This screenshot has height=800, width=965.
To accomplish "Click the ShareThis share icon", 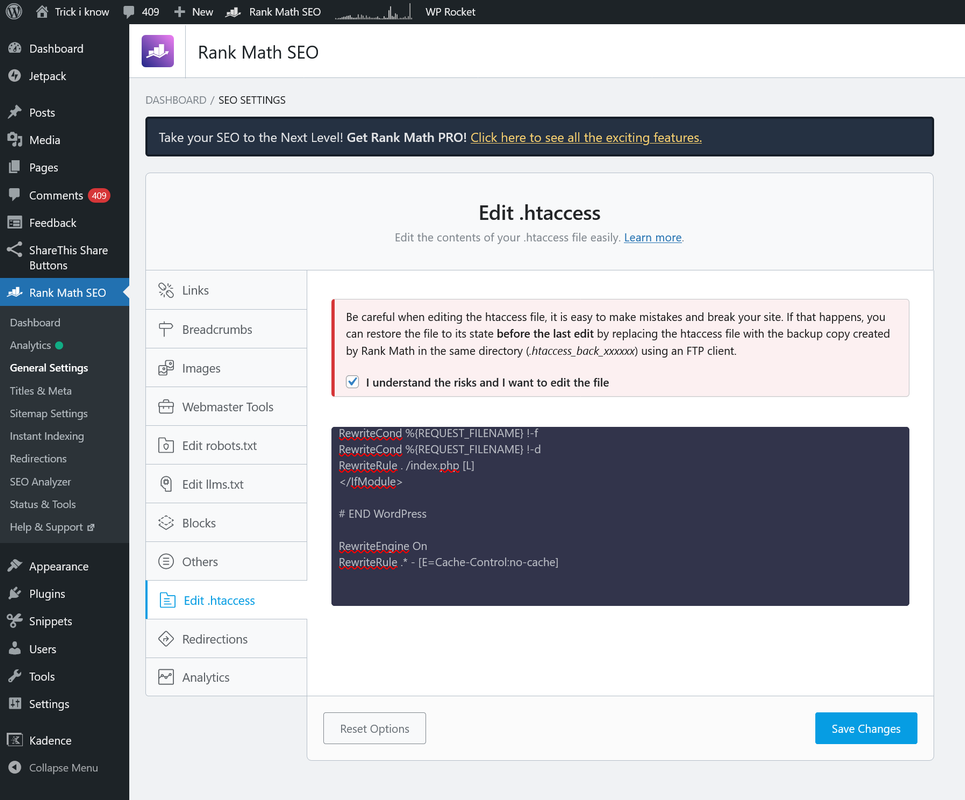I will pyautogui.click(x=15, y=249).
